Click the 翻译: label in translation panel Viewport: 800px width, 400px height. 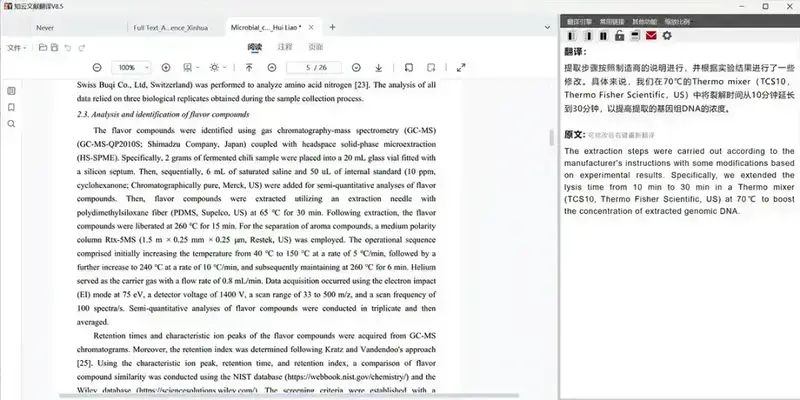click(x=575, y=52)
